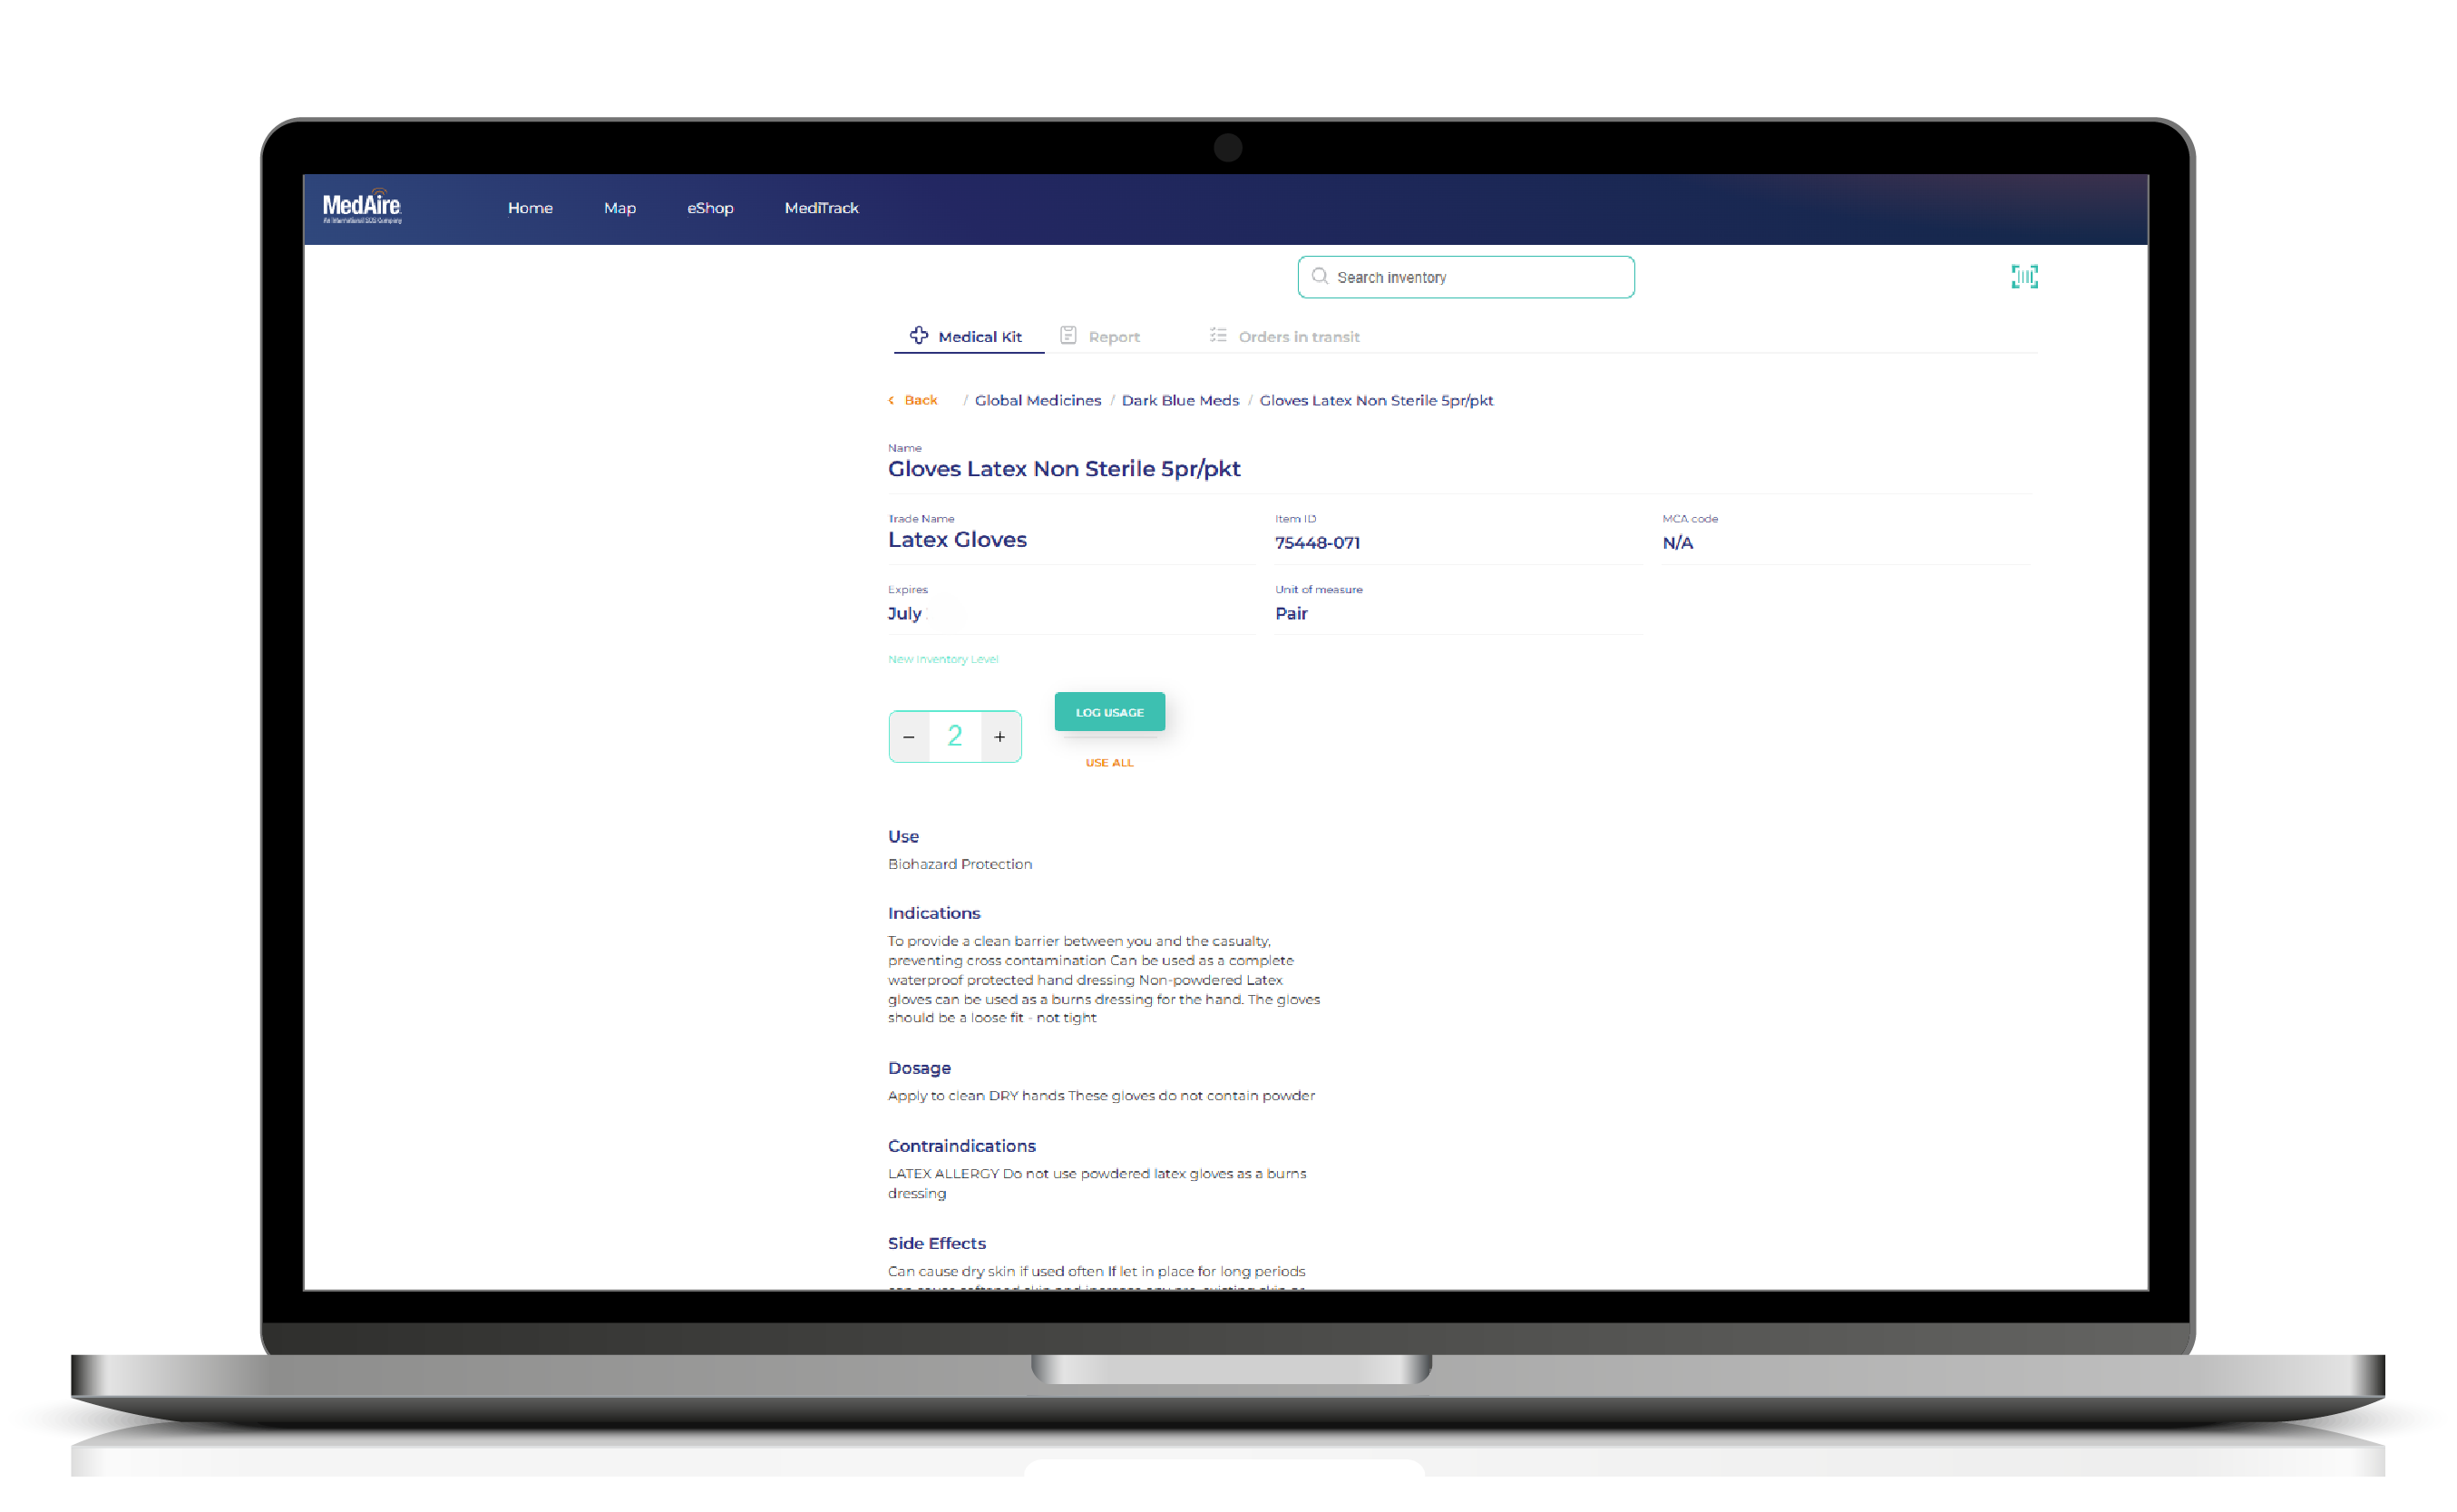Click the search inventory magnifier icon
Viewport: 2457px width, 1512px height.
(x=1318, y=276)
